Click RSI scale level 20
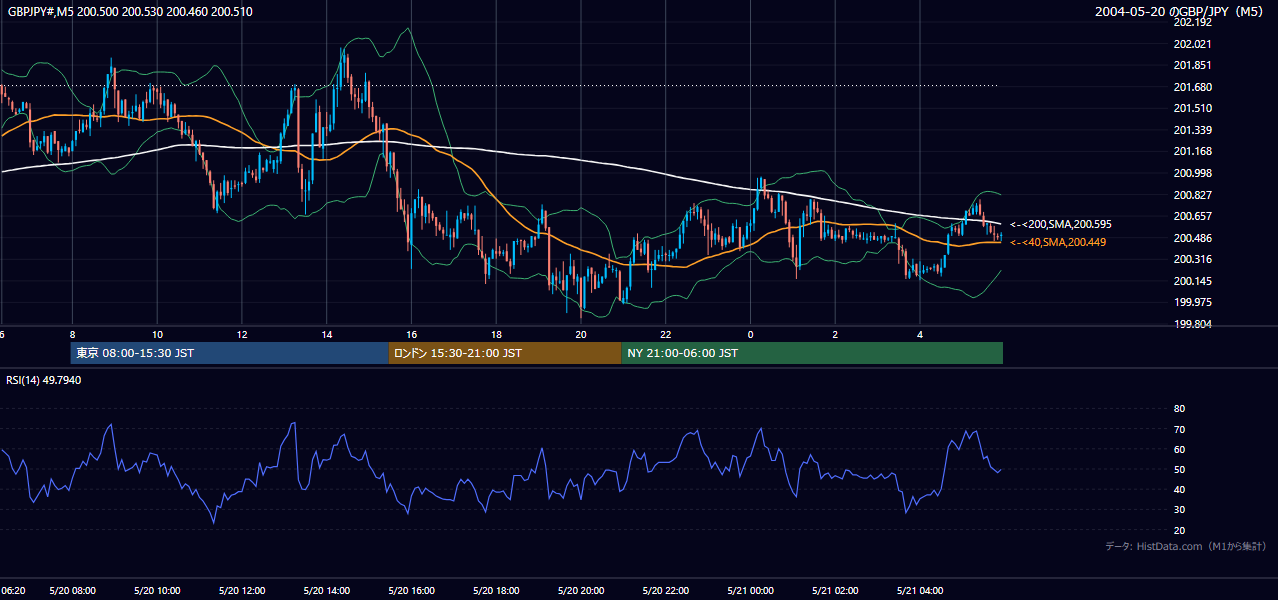The height and width of the screenshot is (600, 1278). (x=1179, y=530)
